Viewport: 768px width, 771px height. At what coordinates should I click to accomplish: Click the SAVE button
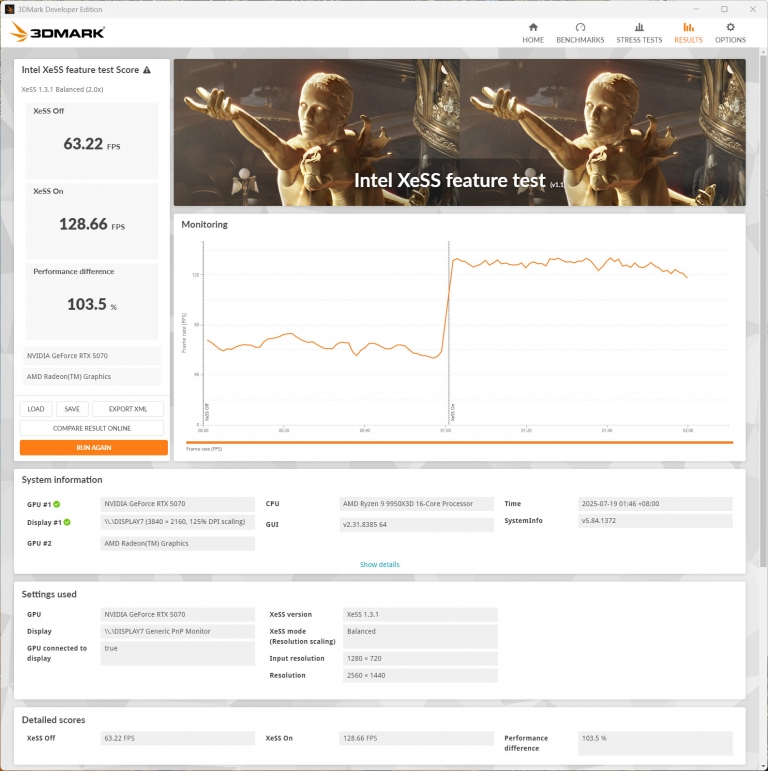72,409
